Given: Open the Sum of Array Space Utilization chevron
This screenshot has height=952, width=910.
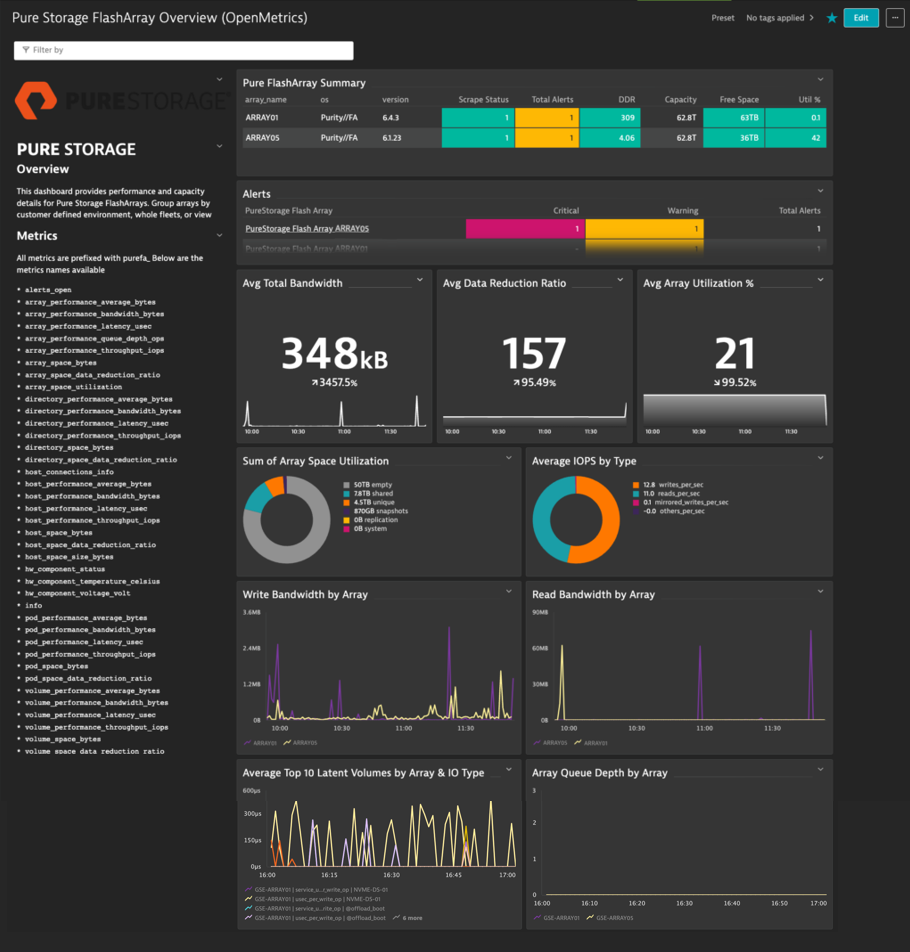Looking at the screenshot, I should pos(509,458).
